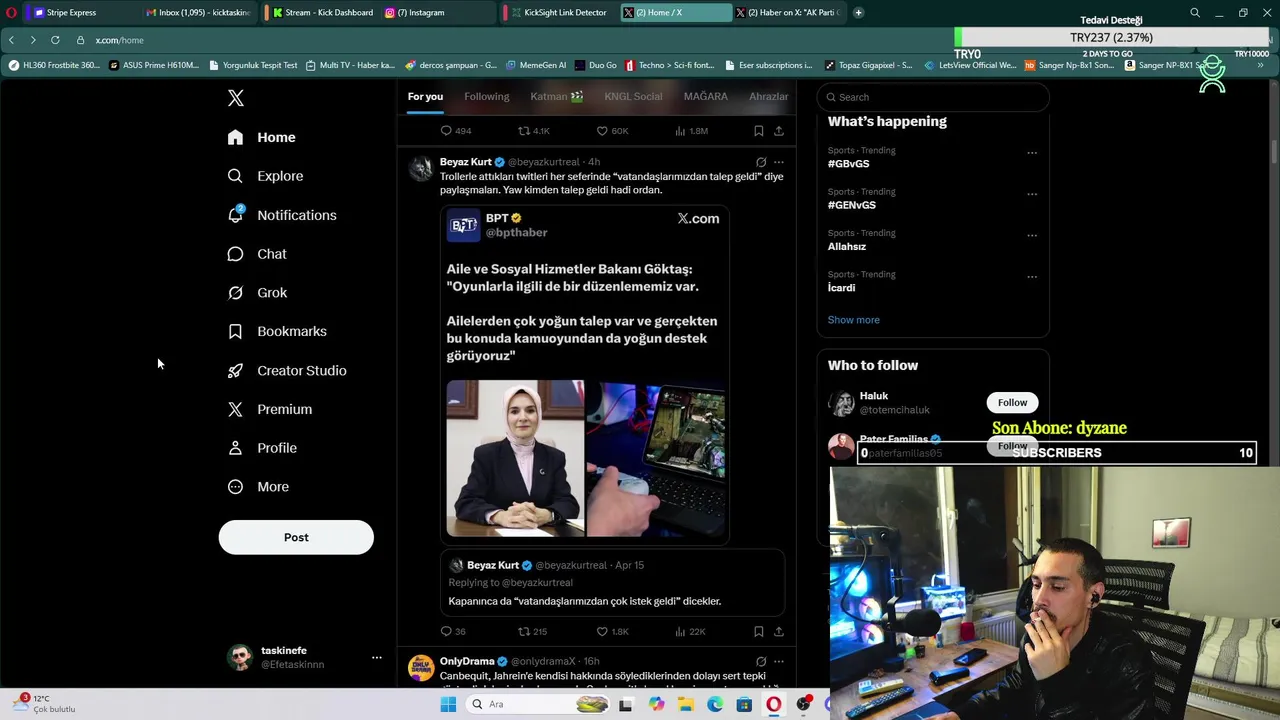Open the Windows Start menu
This screenshot has width=1280, height=720.
tap(448, 704)
